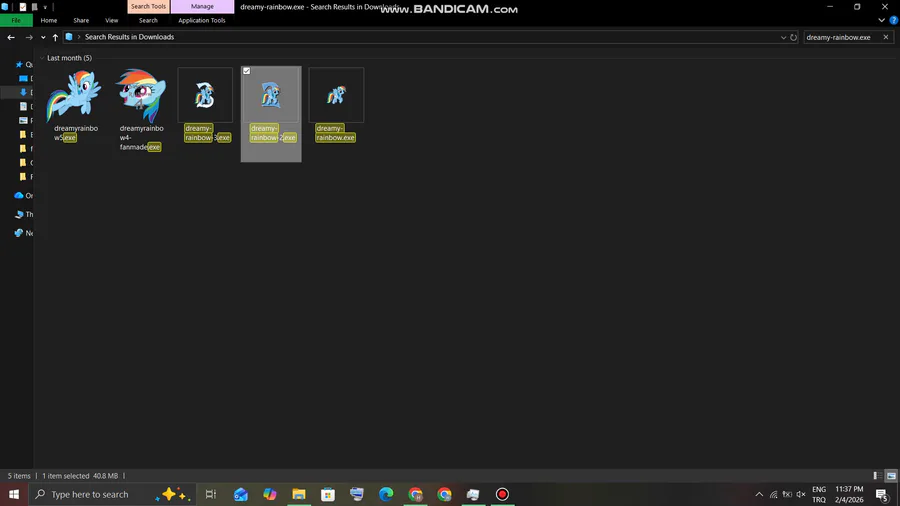Click the taskbar Type here to search box

pyautogui.click(x=112, y=495)
